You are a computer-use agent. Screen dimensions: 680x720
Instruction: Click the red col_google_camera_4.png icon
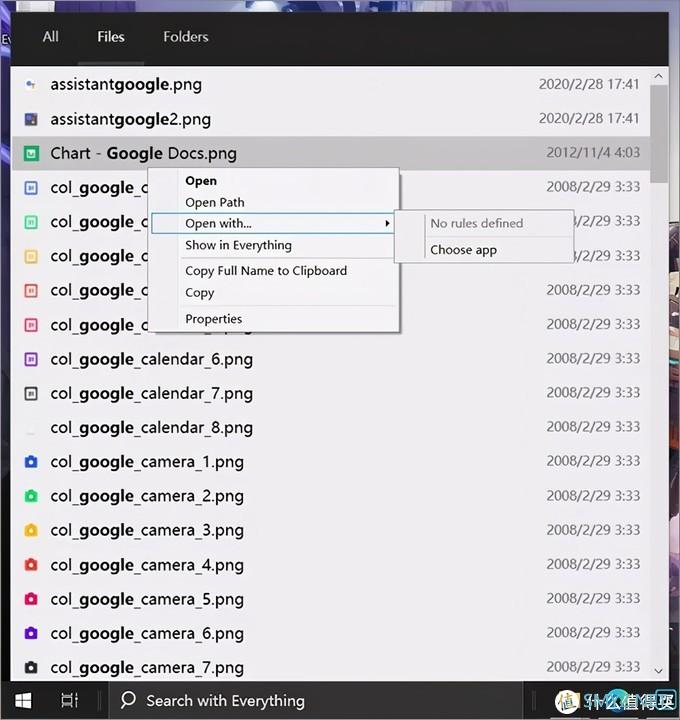pyautogui.click(x=31, y=565)
